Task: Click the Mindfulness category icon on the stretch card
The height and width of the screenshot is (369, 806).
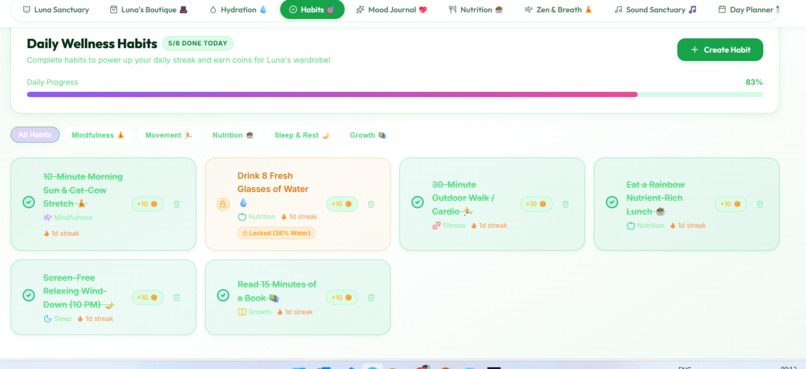Action: pos(48,217)
